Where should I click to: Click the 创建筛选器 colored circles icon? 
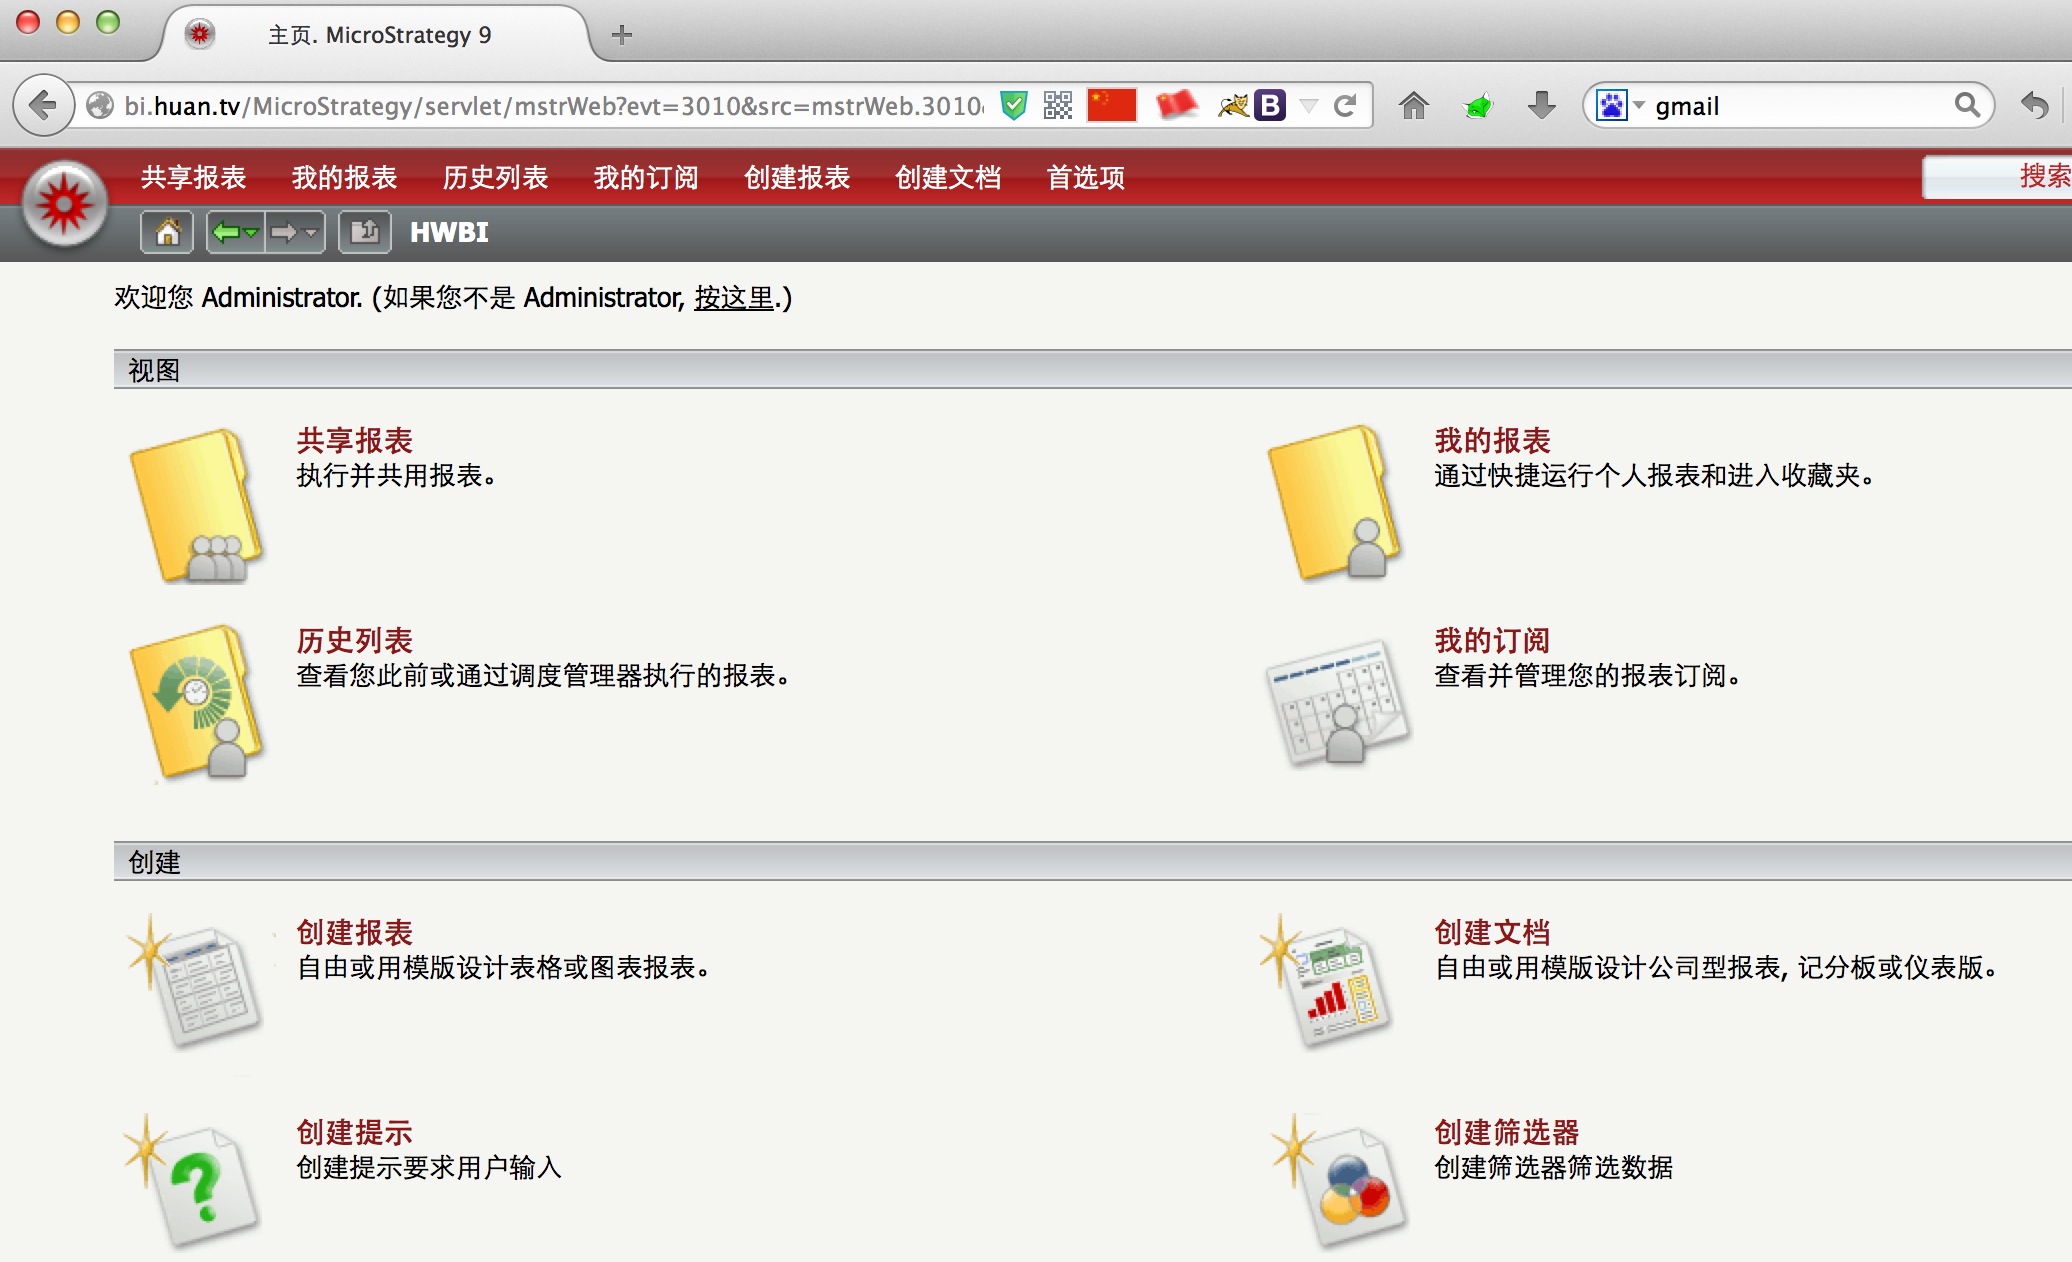coord(1340,1181)
